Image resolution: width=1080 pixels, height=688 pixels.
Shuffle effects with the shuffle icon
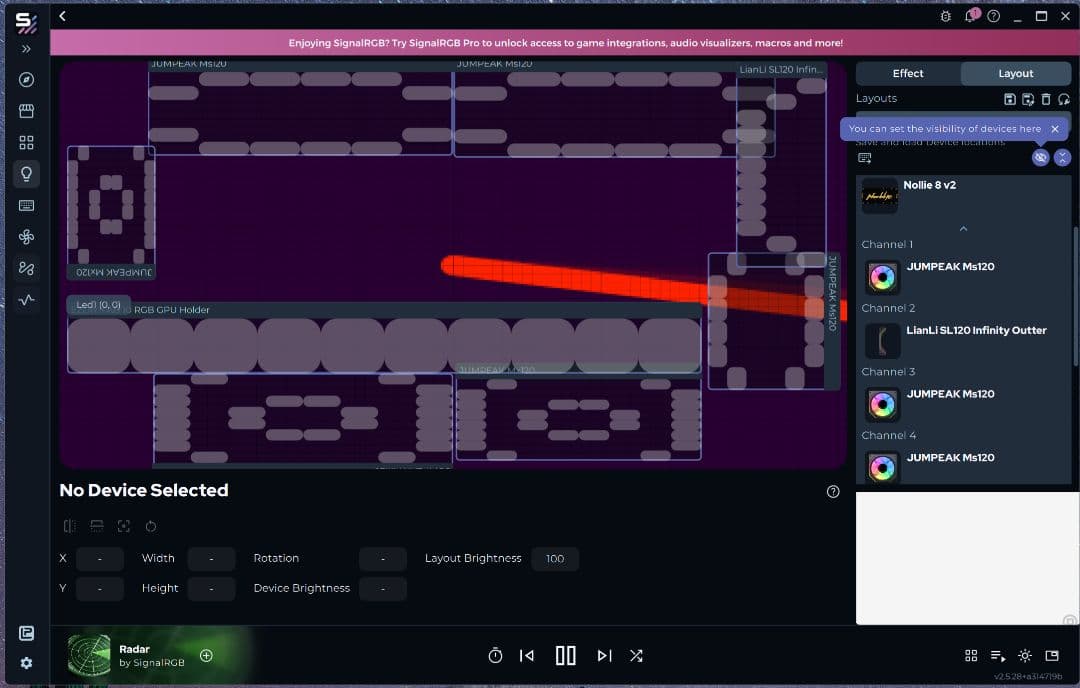(636, 656)
